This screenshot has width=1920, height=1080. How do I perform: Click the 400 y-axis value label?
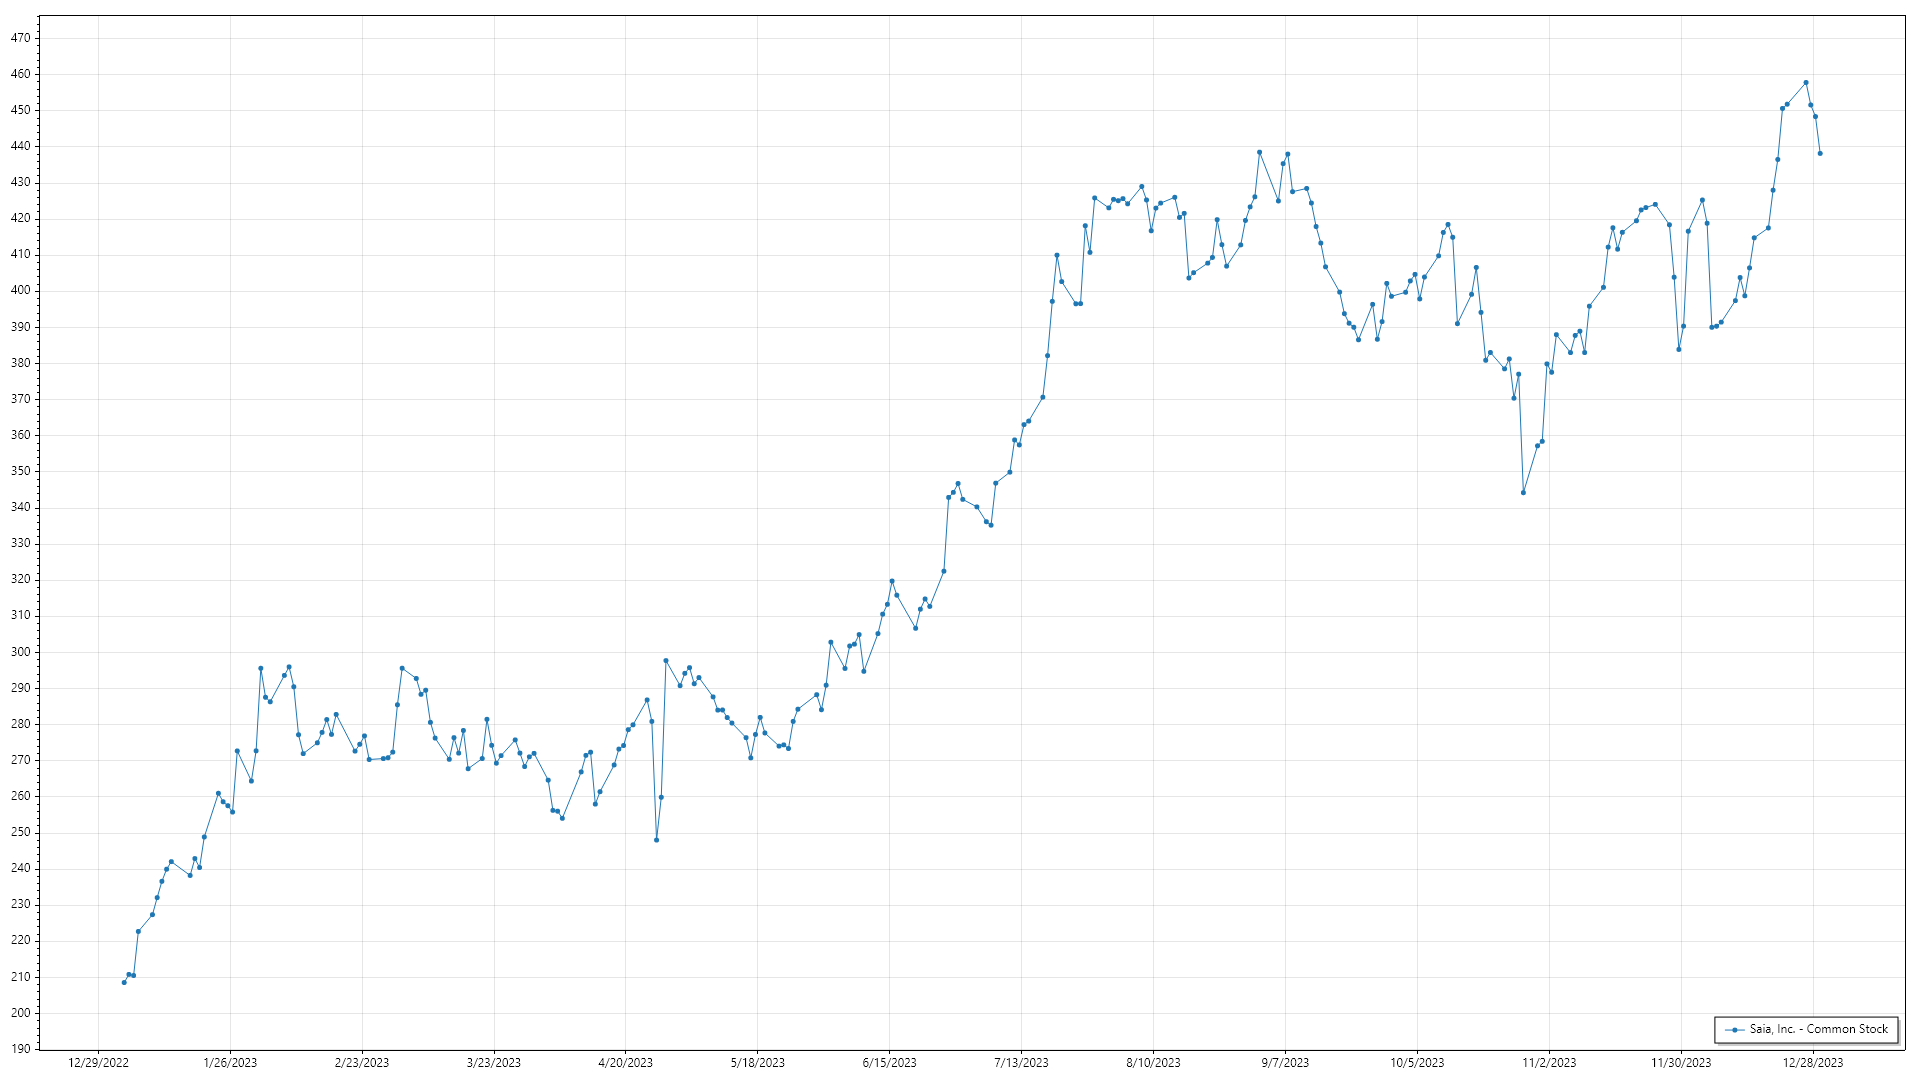coord(20,291)
